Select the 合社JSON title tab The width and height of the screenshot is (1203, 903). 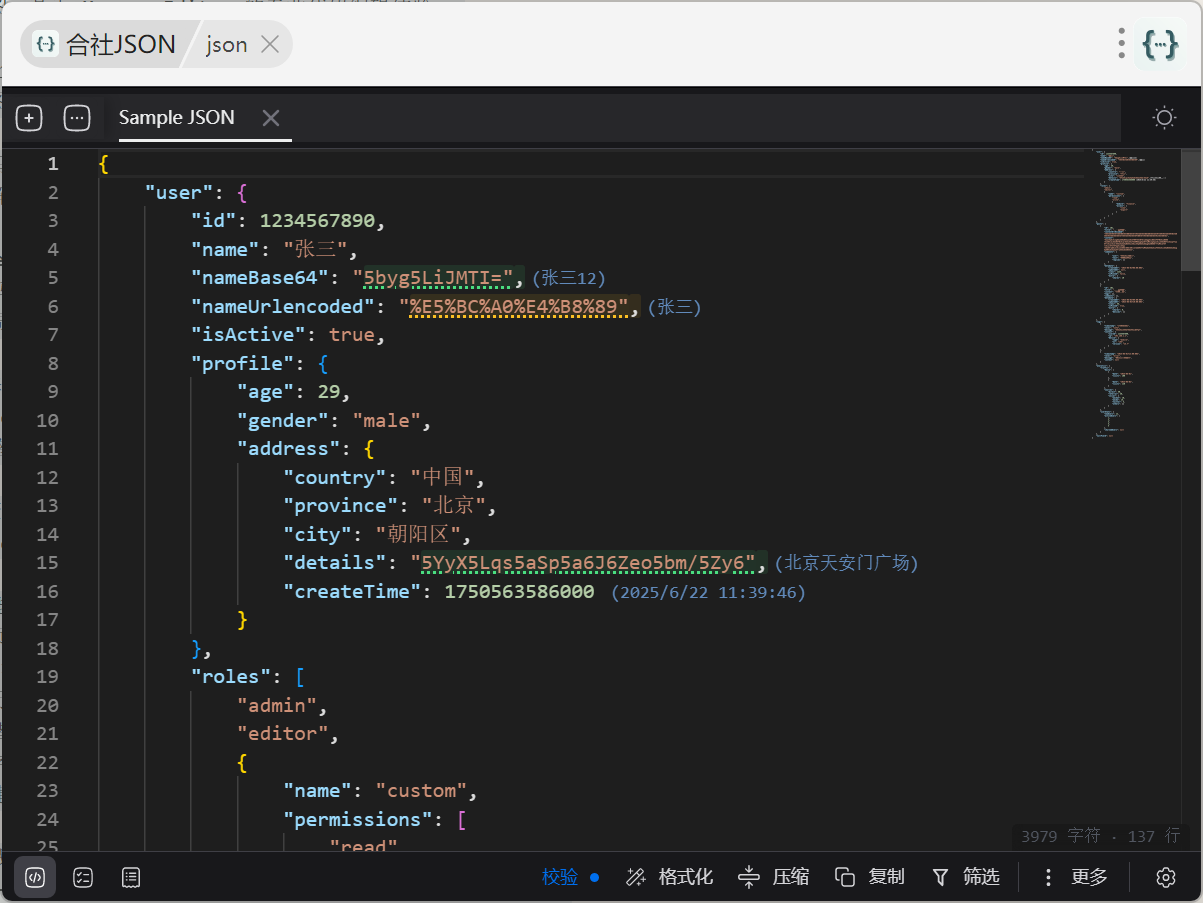(x=105, y=44)
